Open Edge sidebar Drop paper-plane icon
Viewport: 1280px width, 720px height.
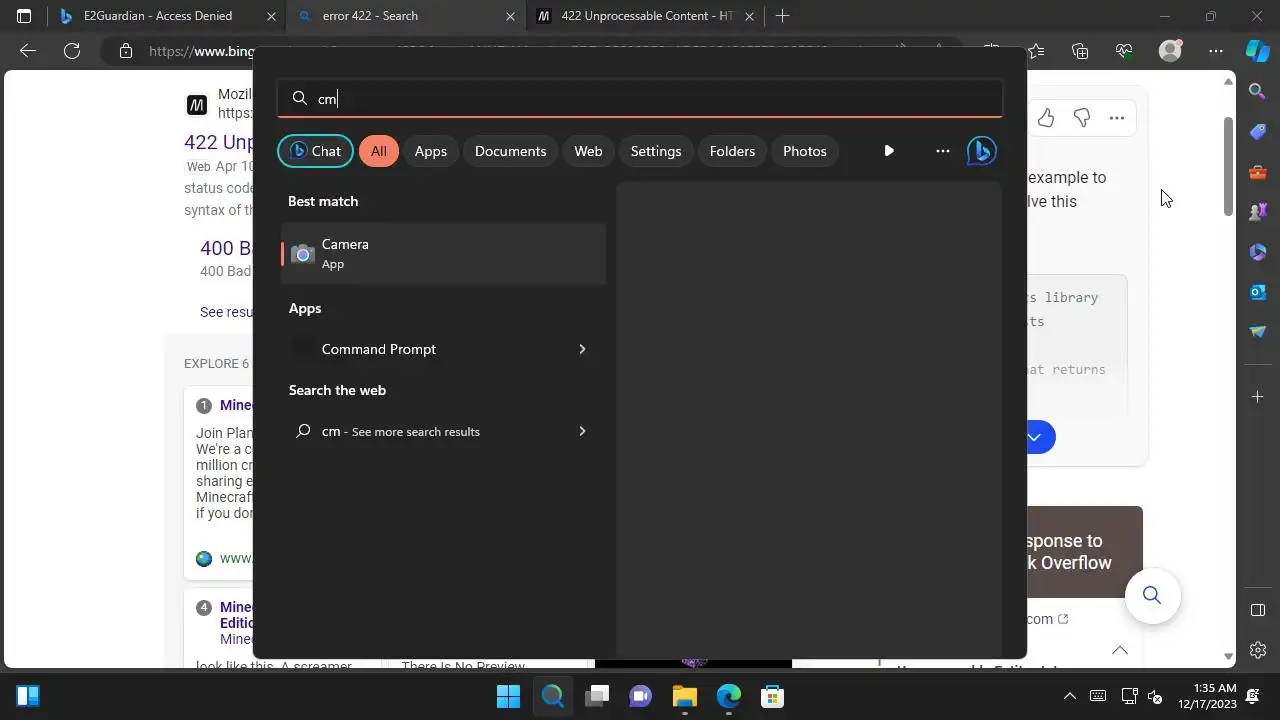(1258, 331)
